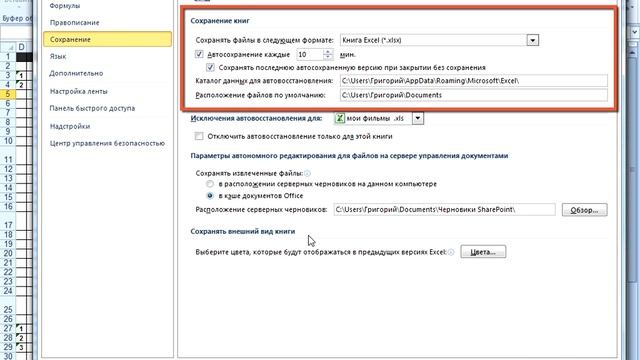Select the Office document cache radio option
This screenshot has width=640, height=360.
pyautogui.click(x=210, y=196)
